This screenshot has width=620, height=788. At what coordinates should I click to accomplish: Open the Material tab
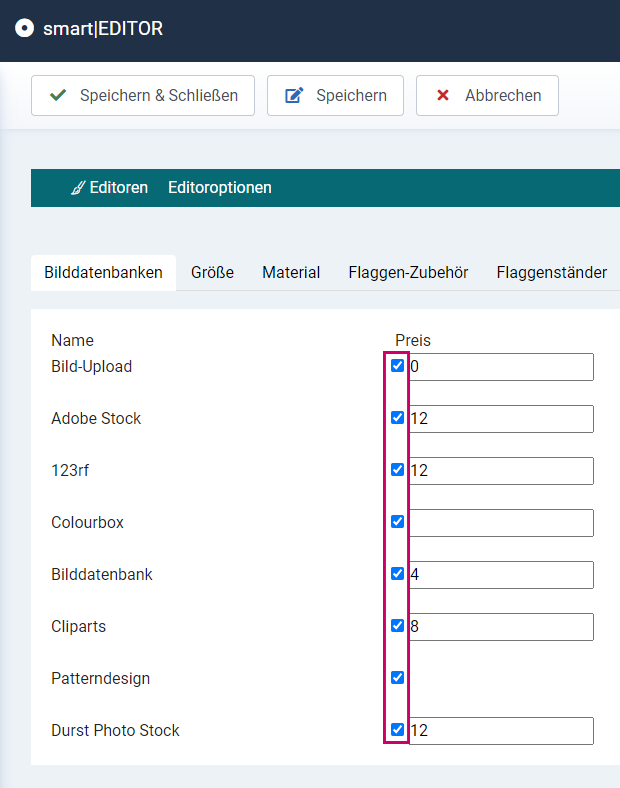(291, 272)
